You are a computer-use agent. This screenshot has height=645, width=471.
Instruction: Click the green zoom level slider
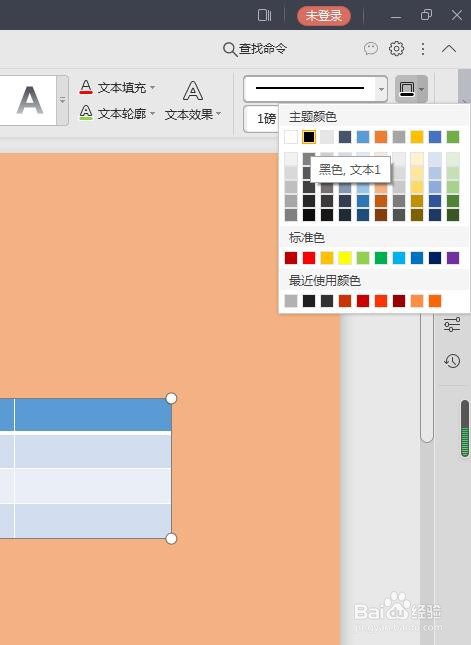point(465,428)
